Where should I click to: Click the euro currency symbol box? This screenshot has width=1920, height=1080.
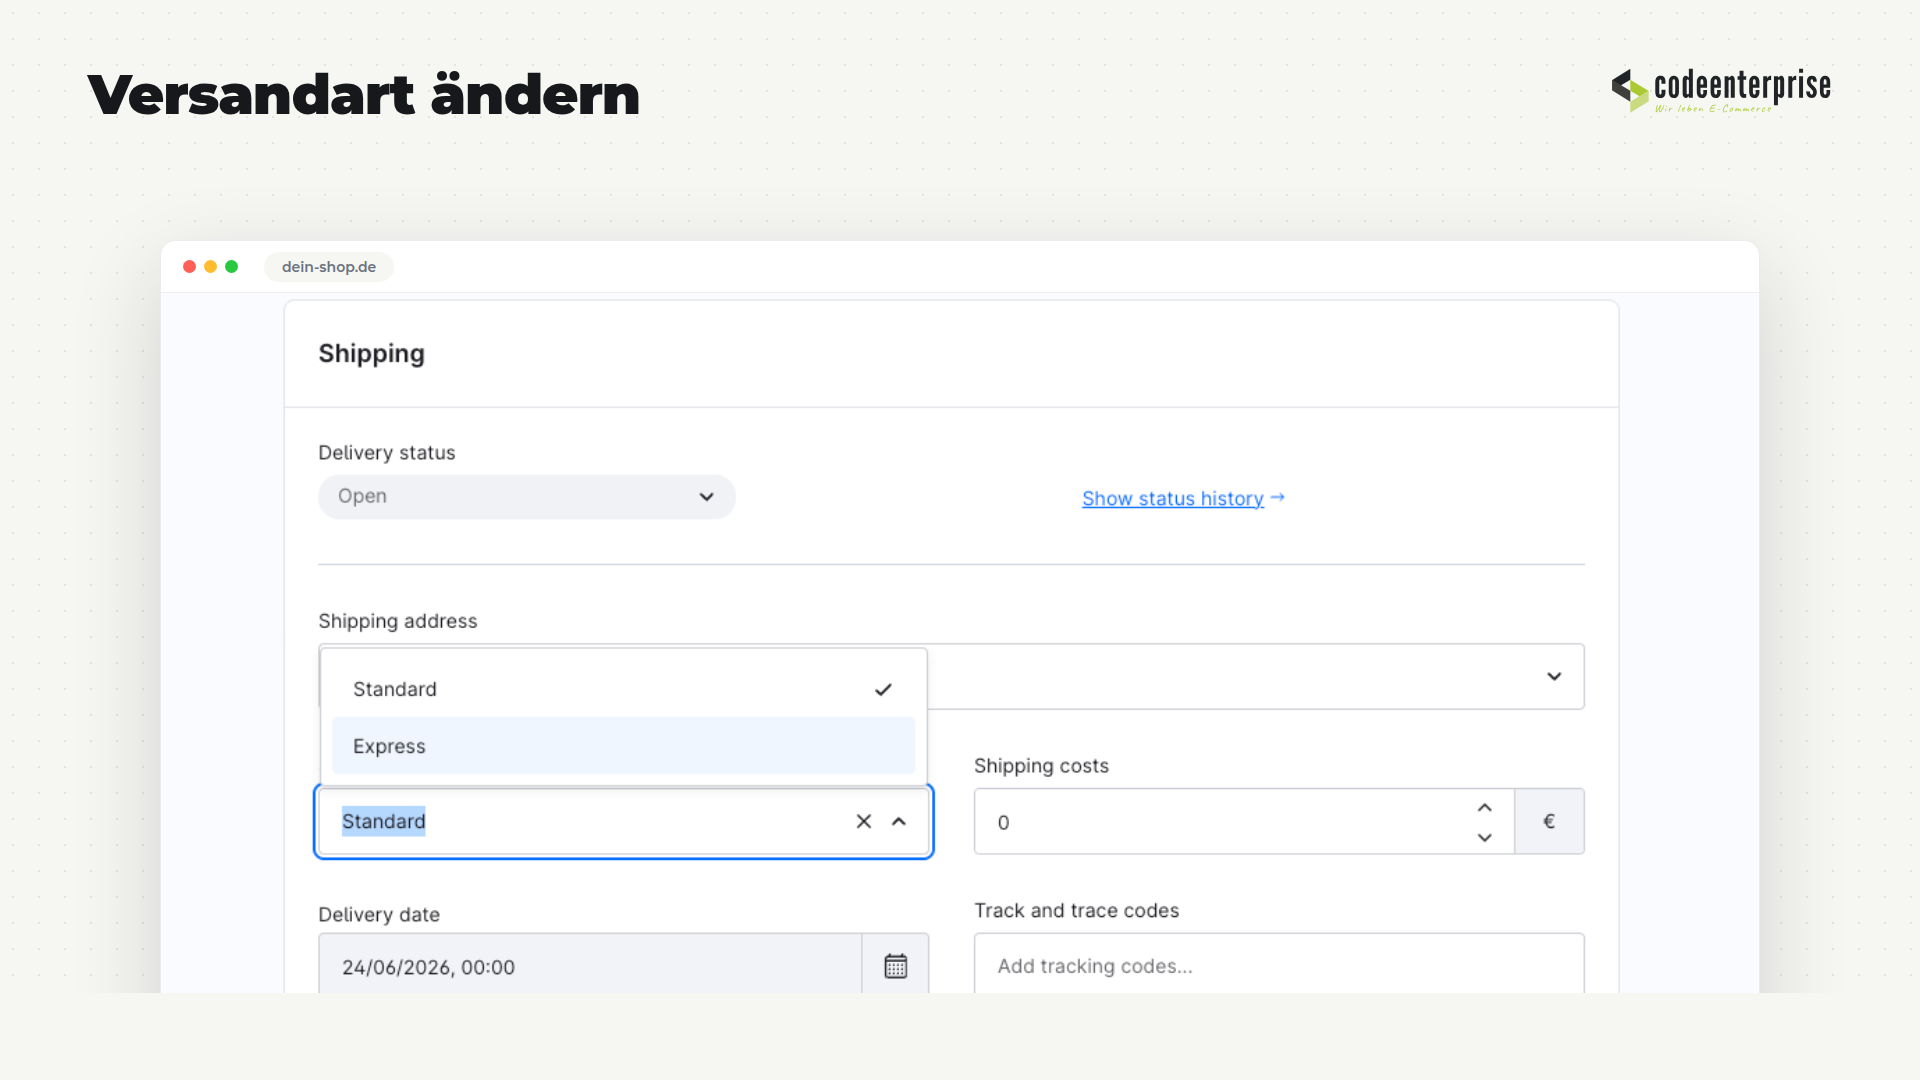[1549, 821]
